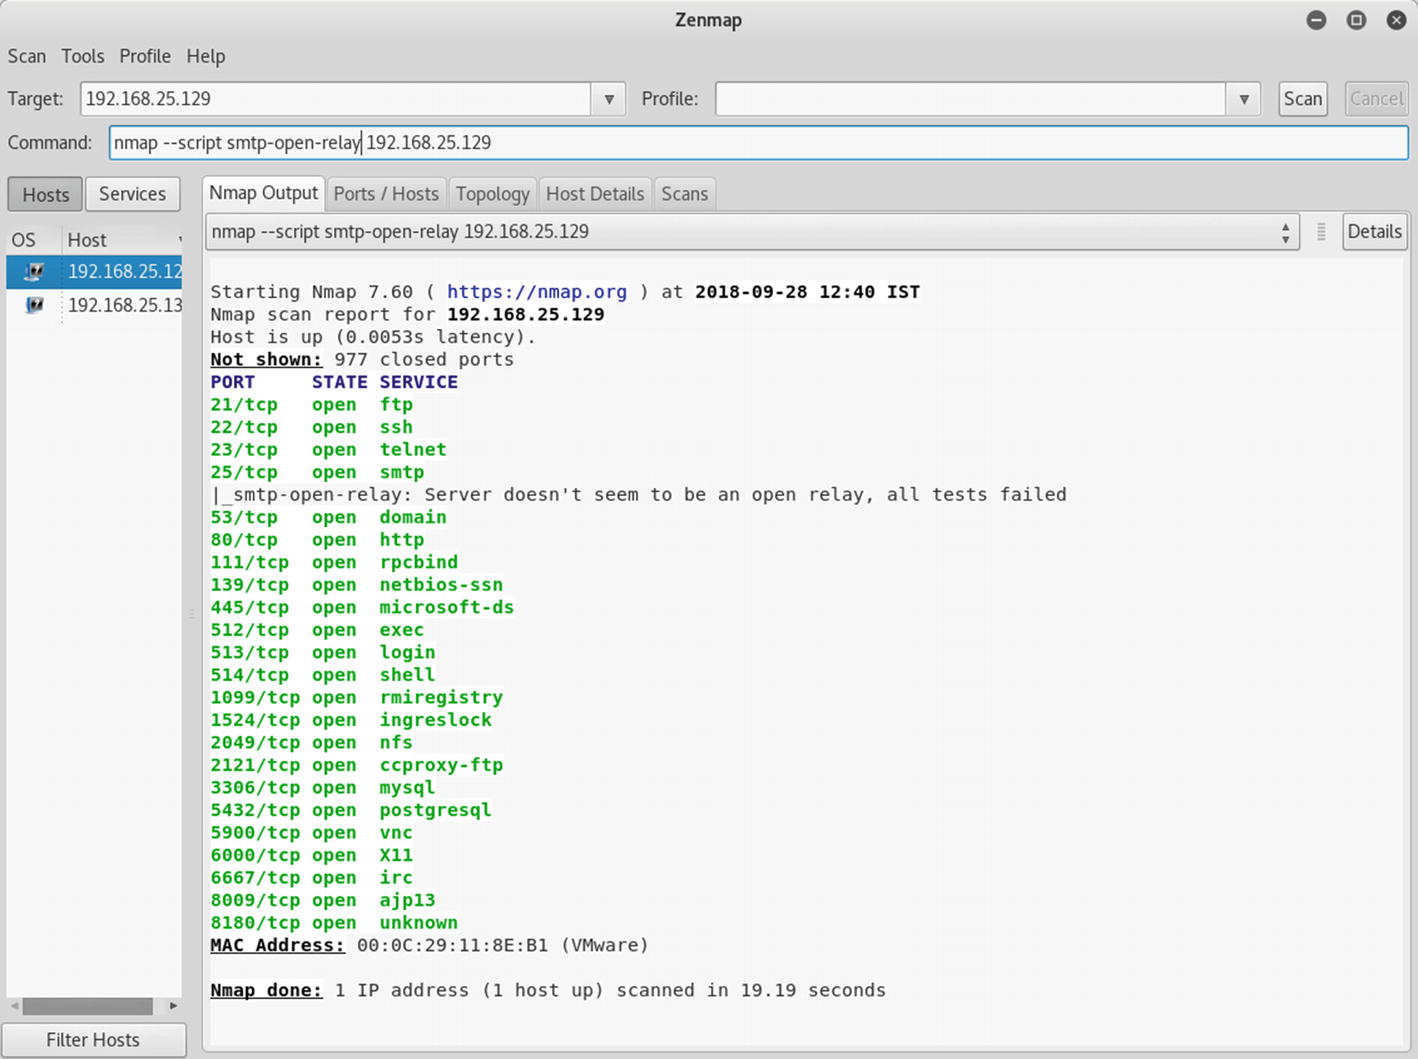Viewport: 1418px width, 1059px height.
Task: Open the Scan menu
Action: 27,56
